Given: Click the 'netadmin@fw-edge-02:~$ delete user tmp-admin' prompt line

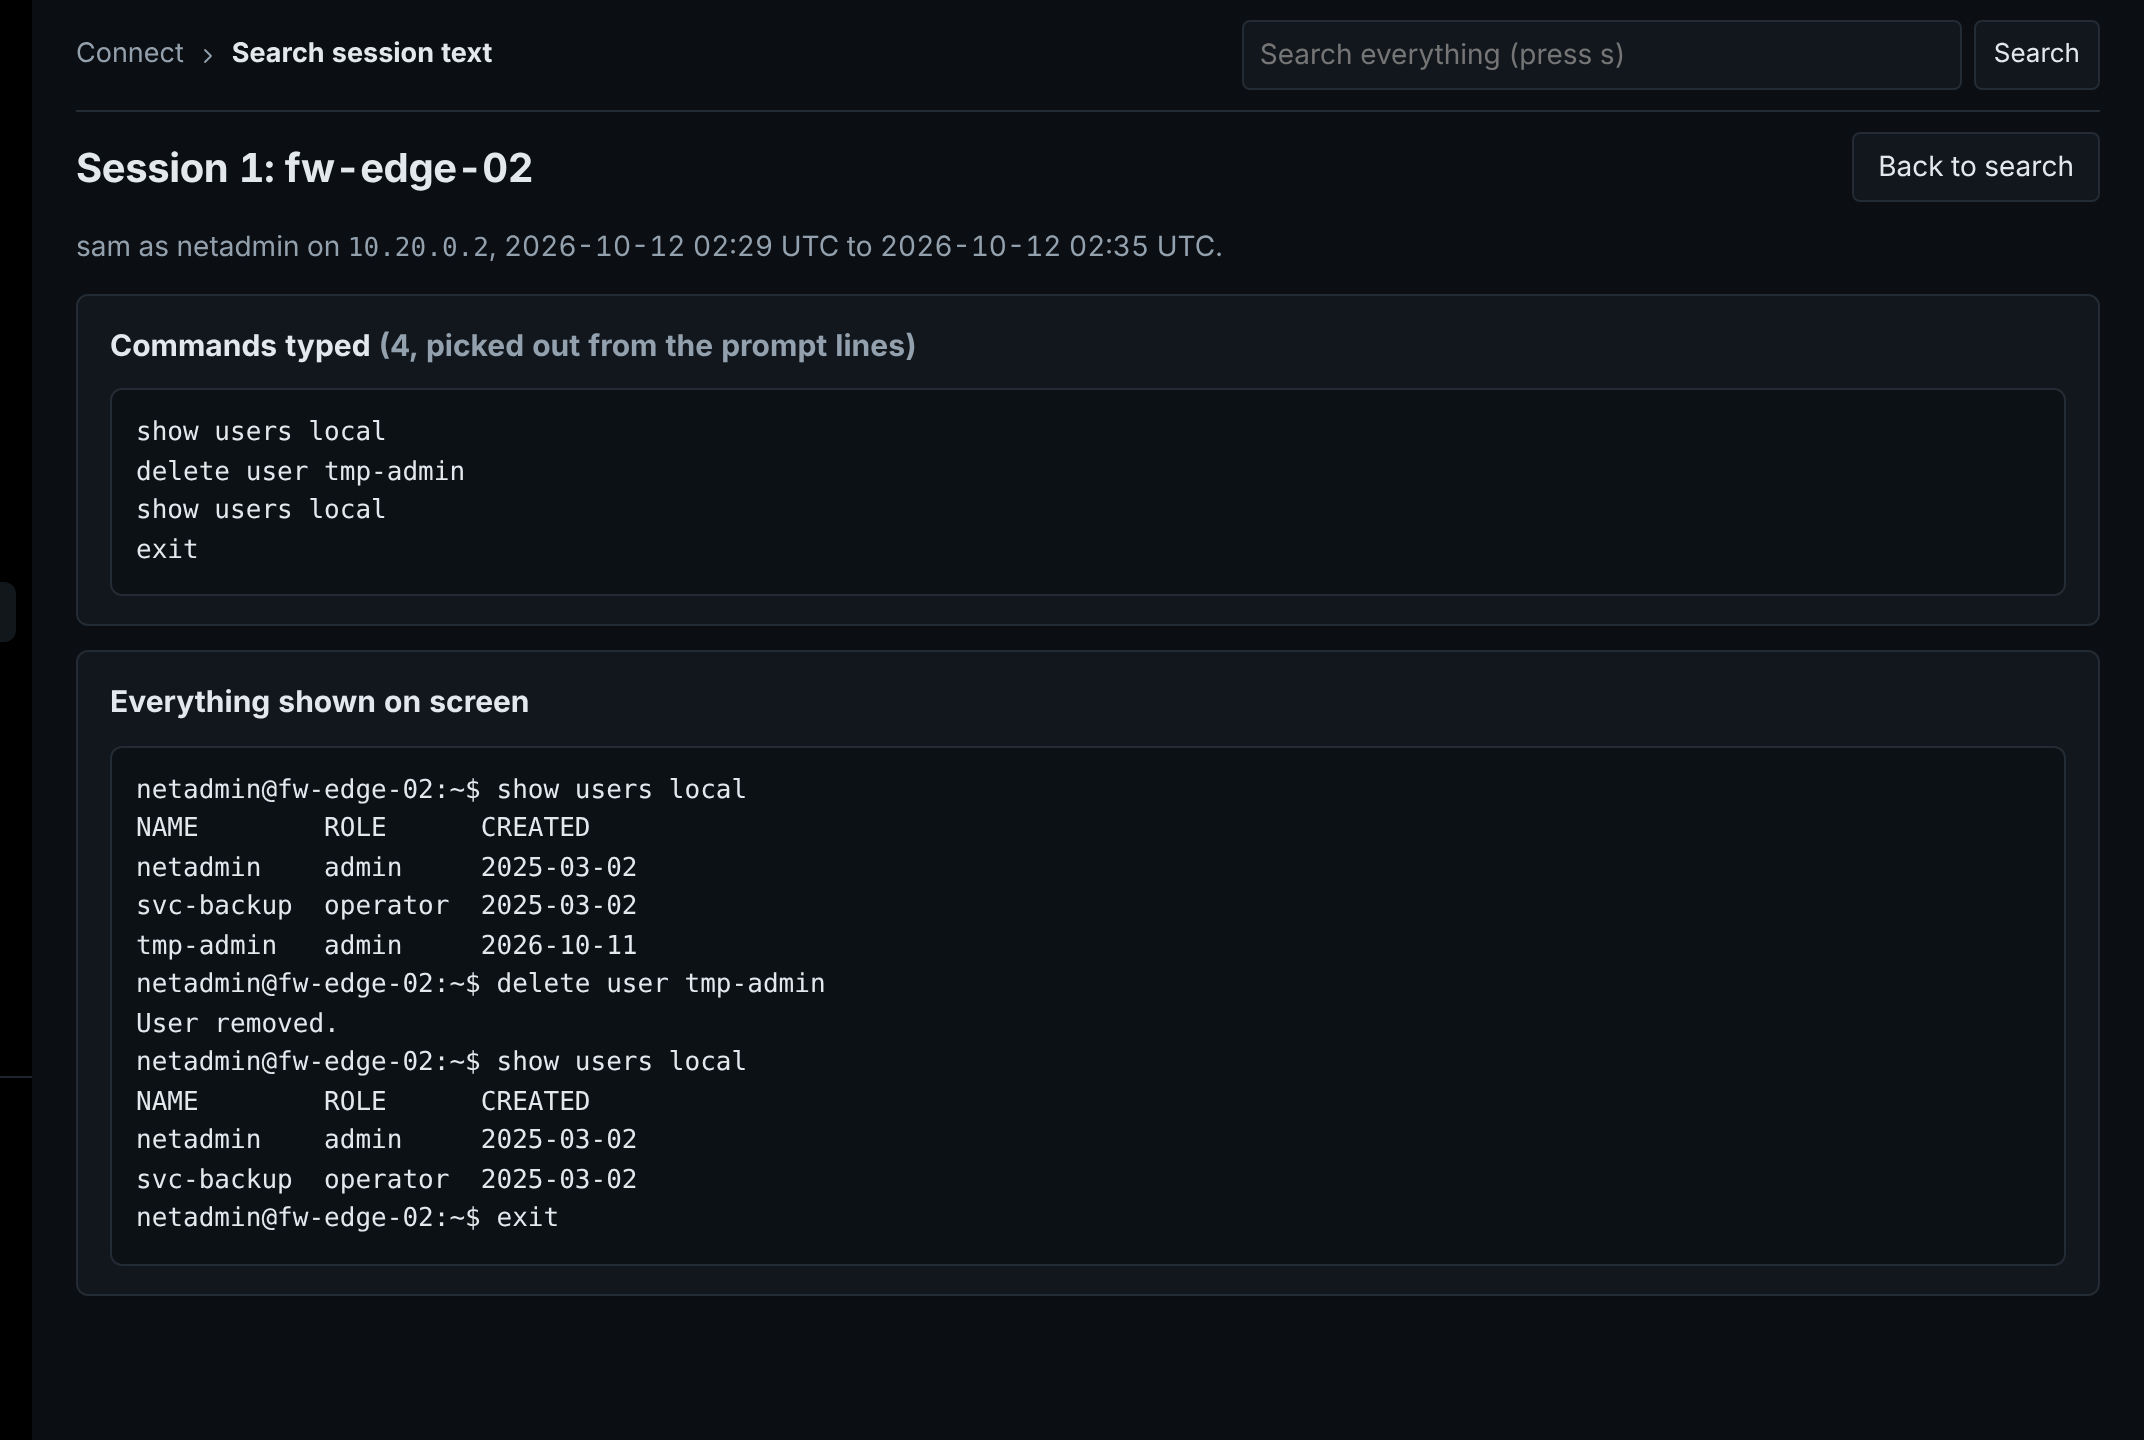Looking at the screenshot, I should [x=480, y=984].
